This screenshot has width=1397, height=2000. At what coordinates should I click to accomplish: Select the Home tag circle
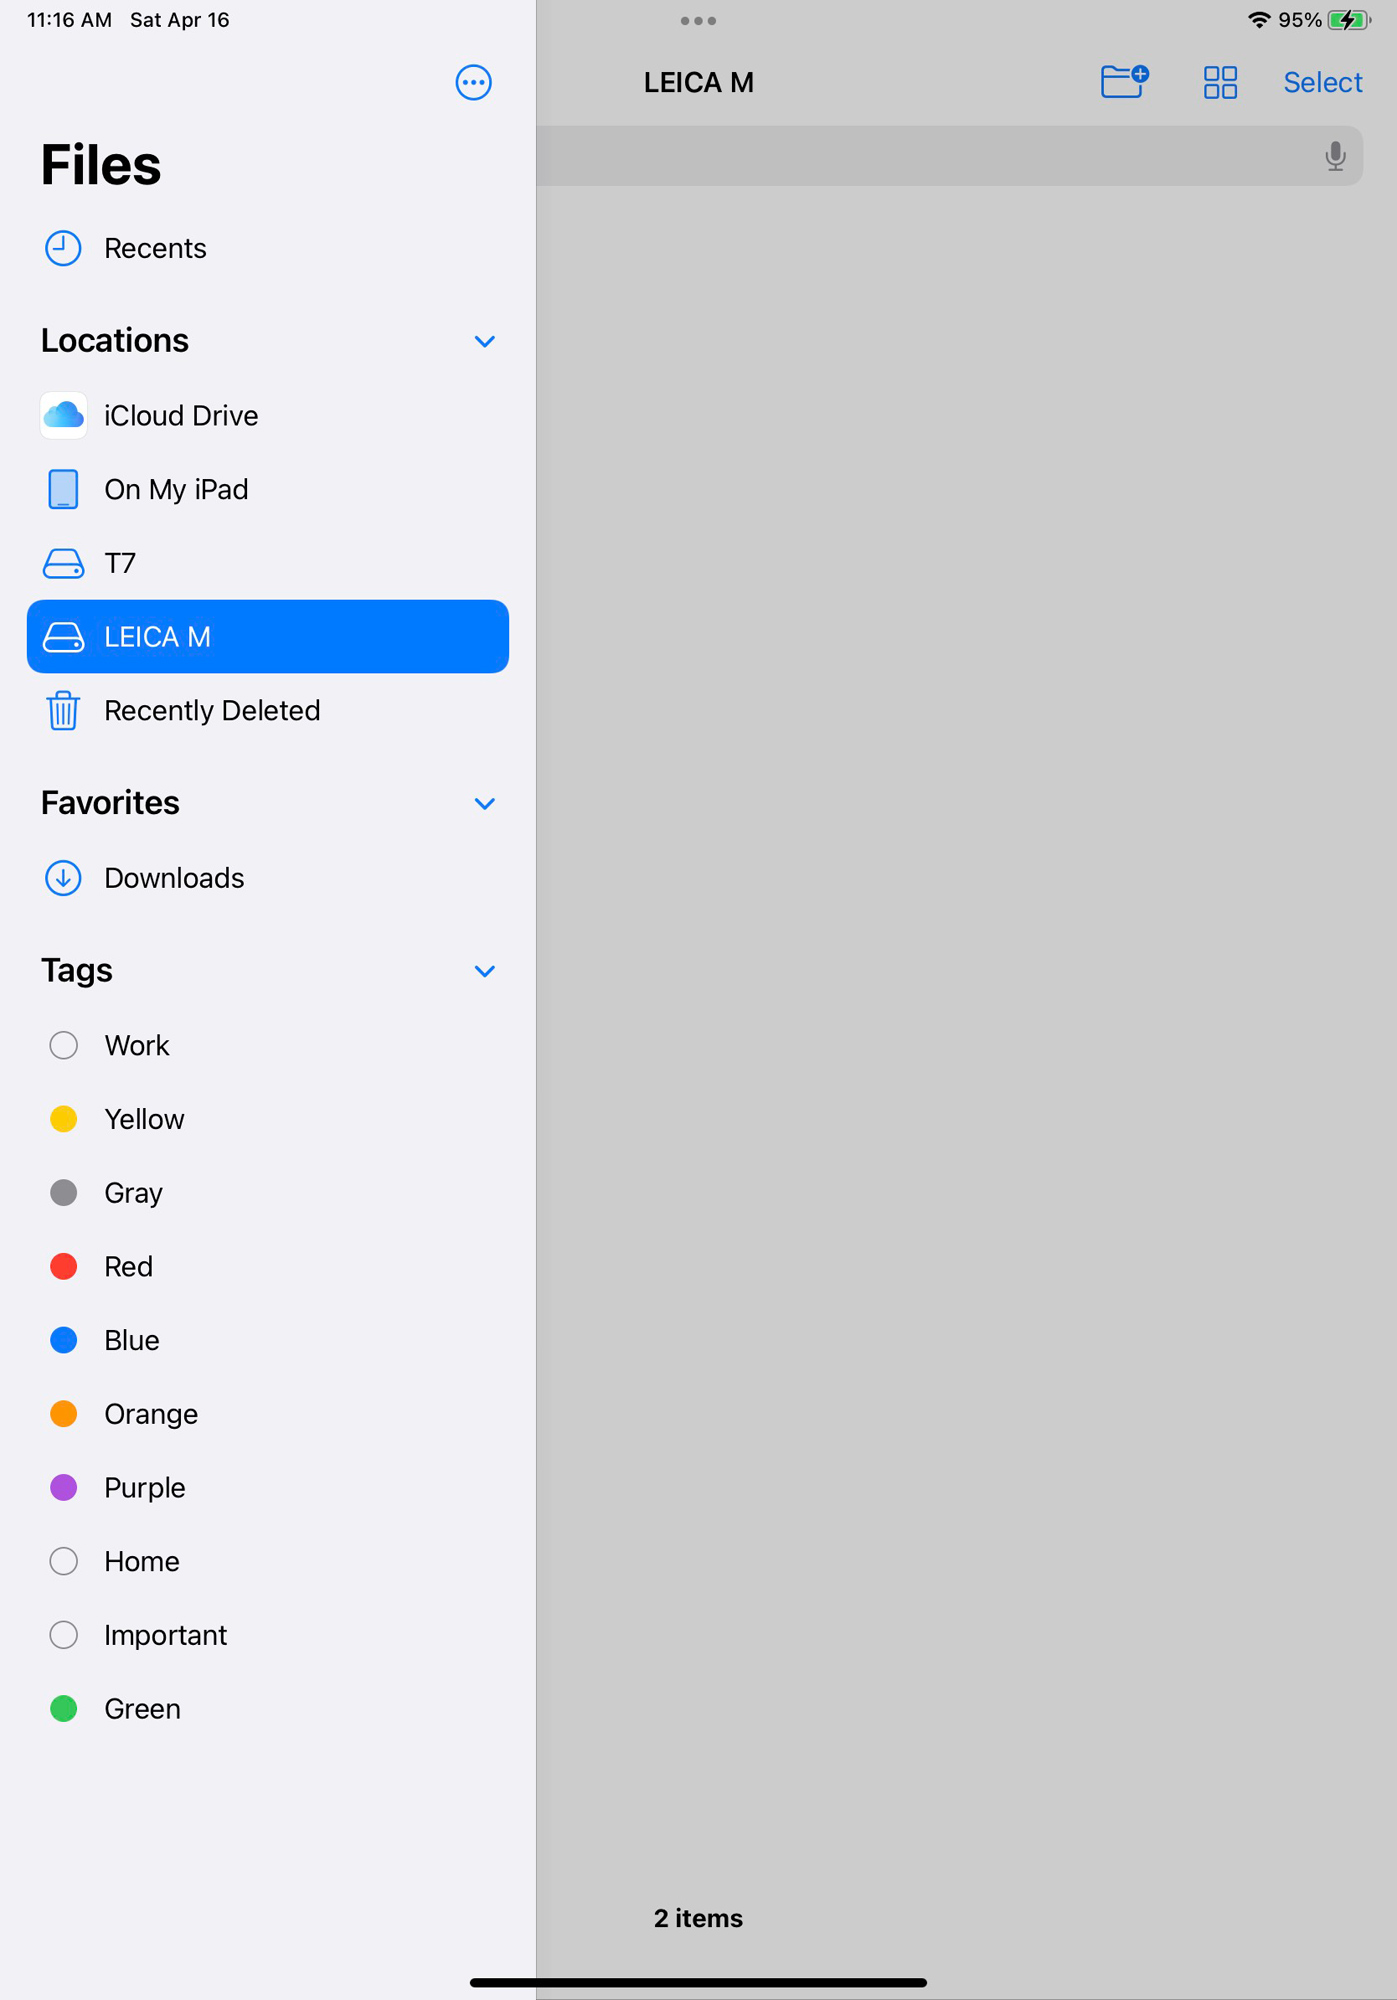point(63,1561)
